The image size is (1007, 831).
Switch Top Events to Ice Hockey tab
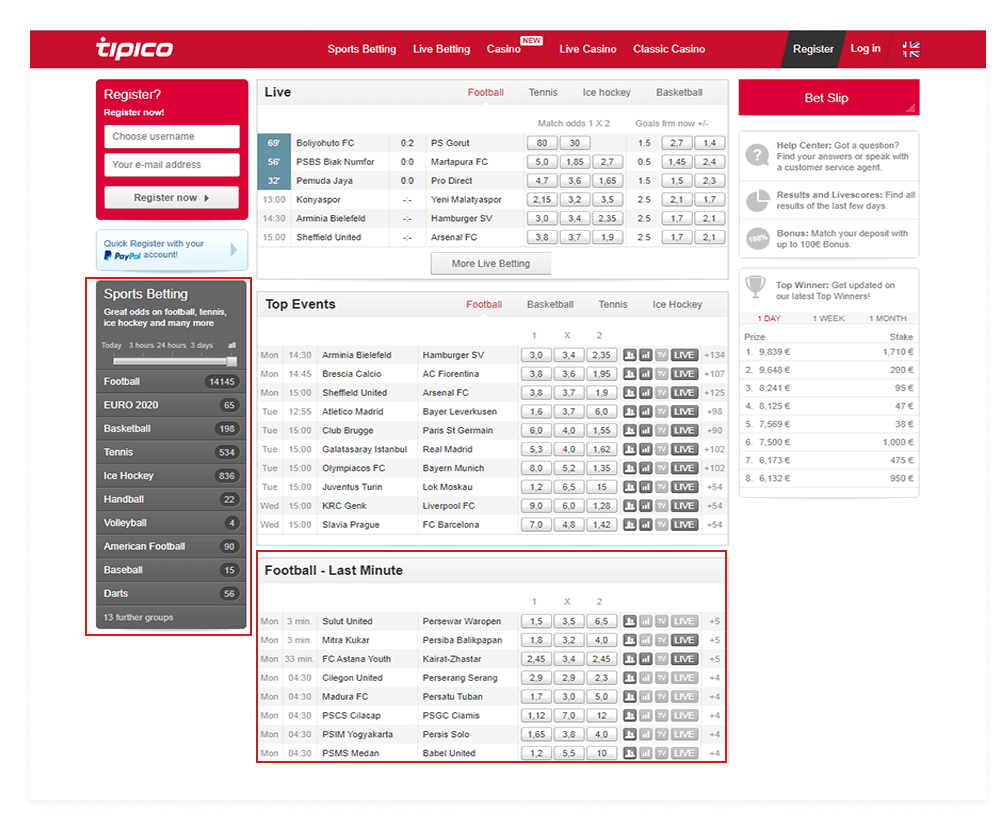tap(677, 304)
